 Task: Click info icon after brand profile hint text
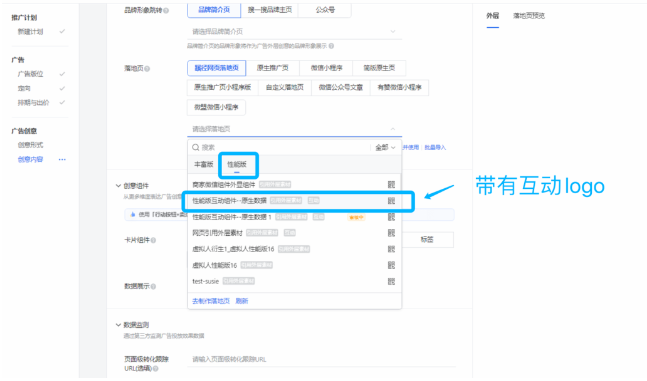pos(331,46)
